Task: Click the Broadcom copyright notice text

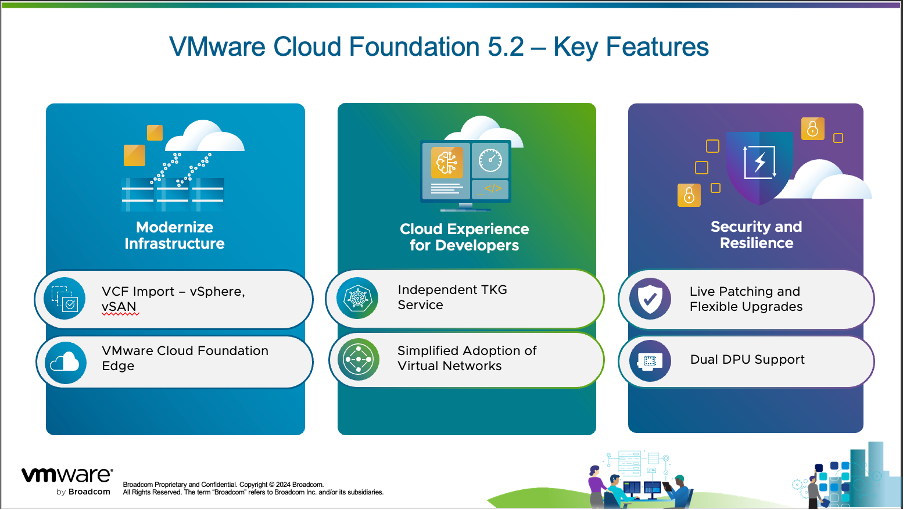Action: (x=252, y=488)
